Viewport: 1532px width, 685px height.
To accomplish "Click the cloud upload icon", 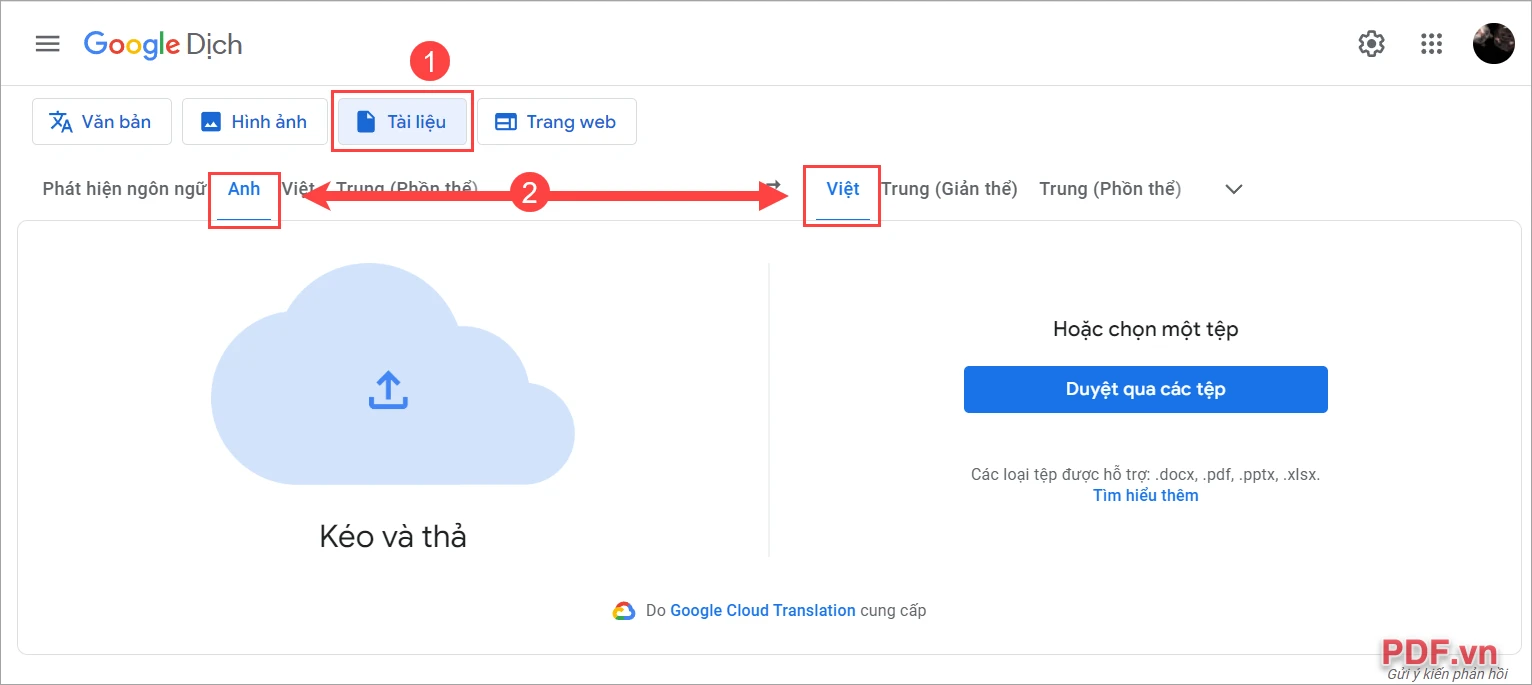I will pos(388,390).
